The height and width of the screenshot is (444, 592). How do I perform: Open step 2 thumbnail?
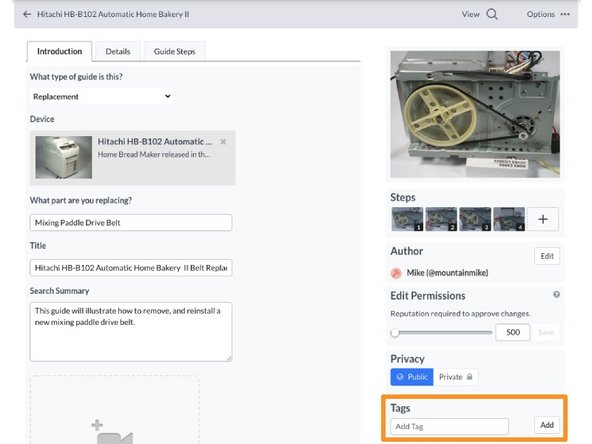pos(441,219)
